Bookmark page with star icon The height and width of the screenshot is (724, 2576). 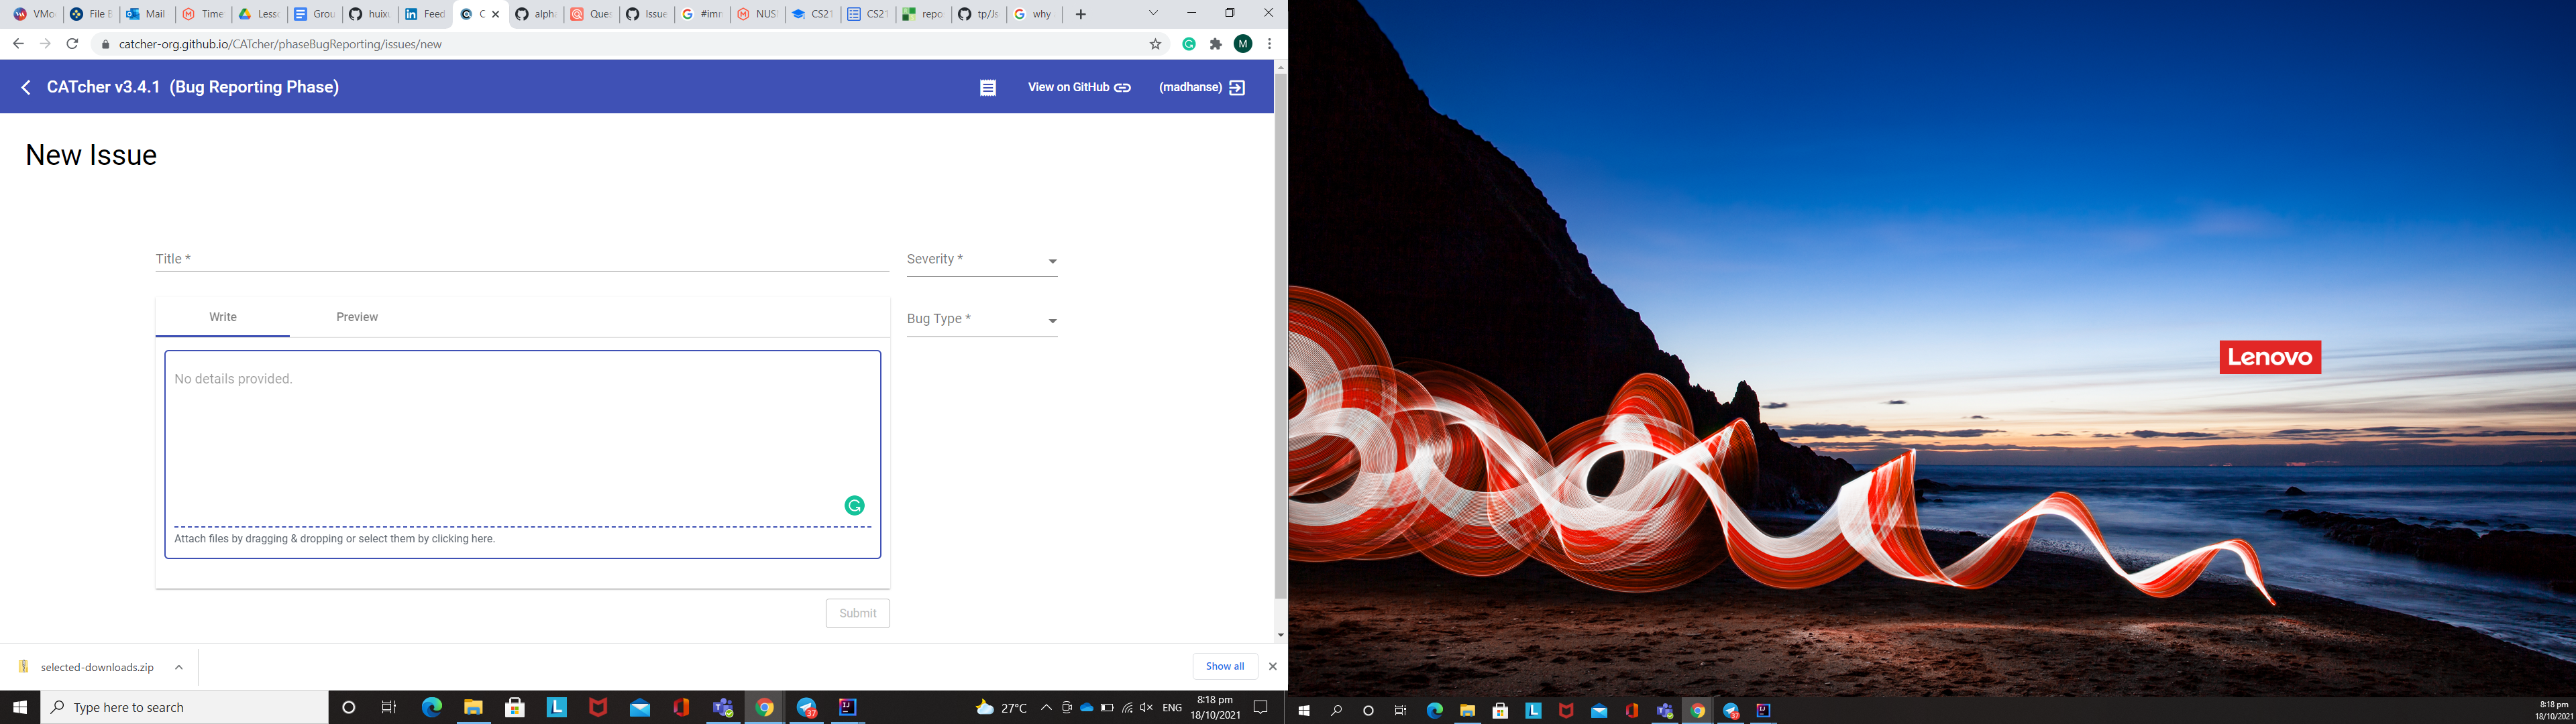coord(1155,44)
